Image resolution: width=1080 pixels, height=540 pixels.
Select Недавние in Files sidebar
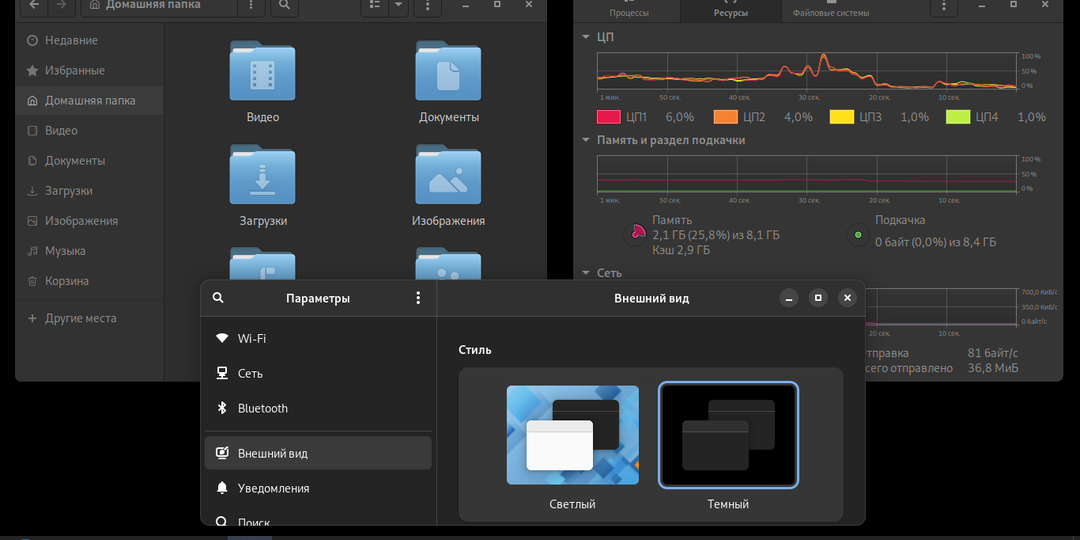[90, 41]
